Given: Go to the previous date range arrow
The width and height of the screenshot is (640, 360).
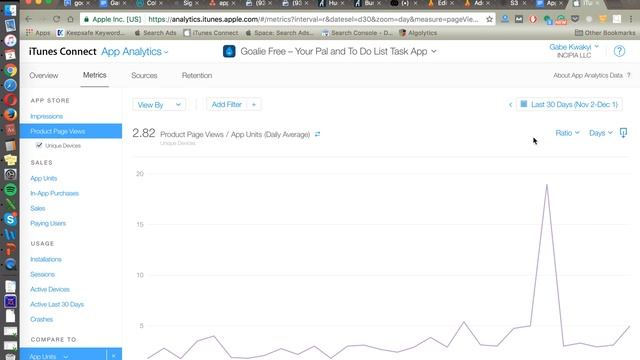Looking at the screenshot, I should (x=510, y=105).
